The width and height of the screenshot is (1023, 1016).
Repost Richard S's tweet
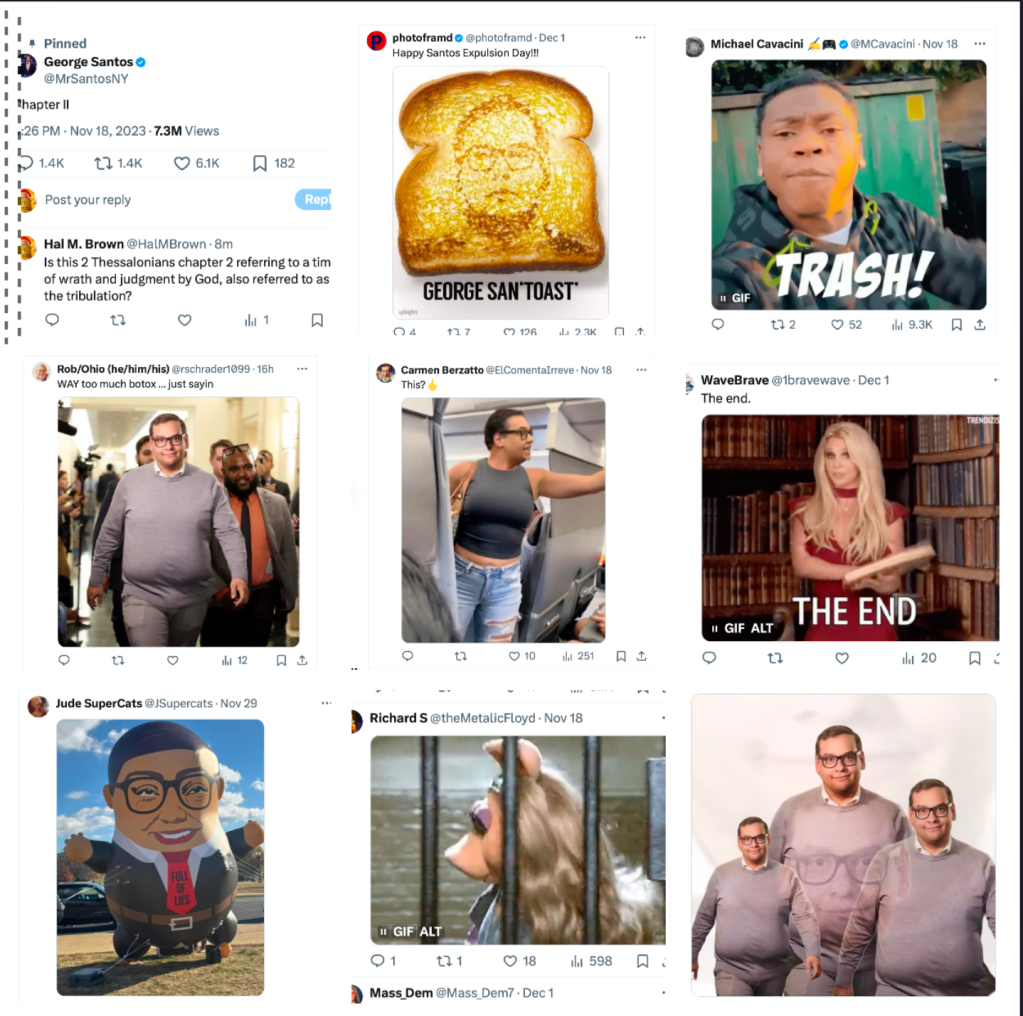point(444,961)
